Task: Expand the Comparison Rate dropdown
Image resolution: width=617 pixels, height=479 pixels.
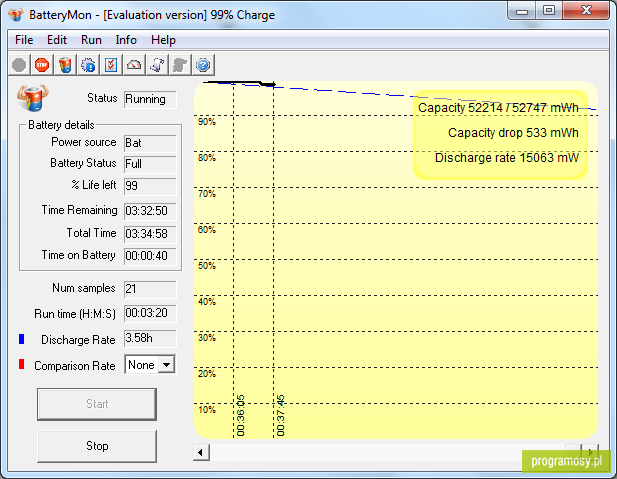Action: tap(166, 365)
